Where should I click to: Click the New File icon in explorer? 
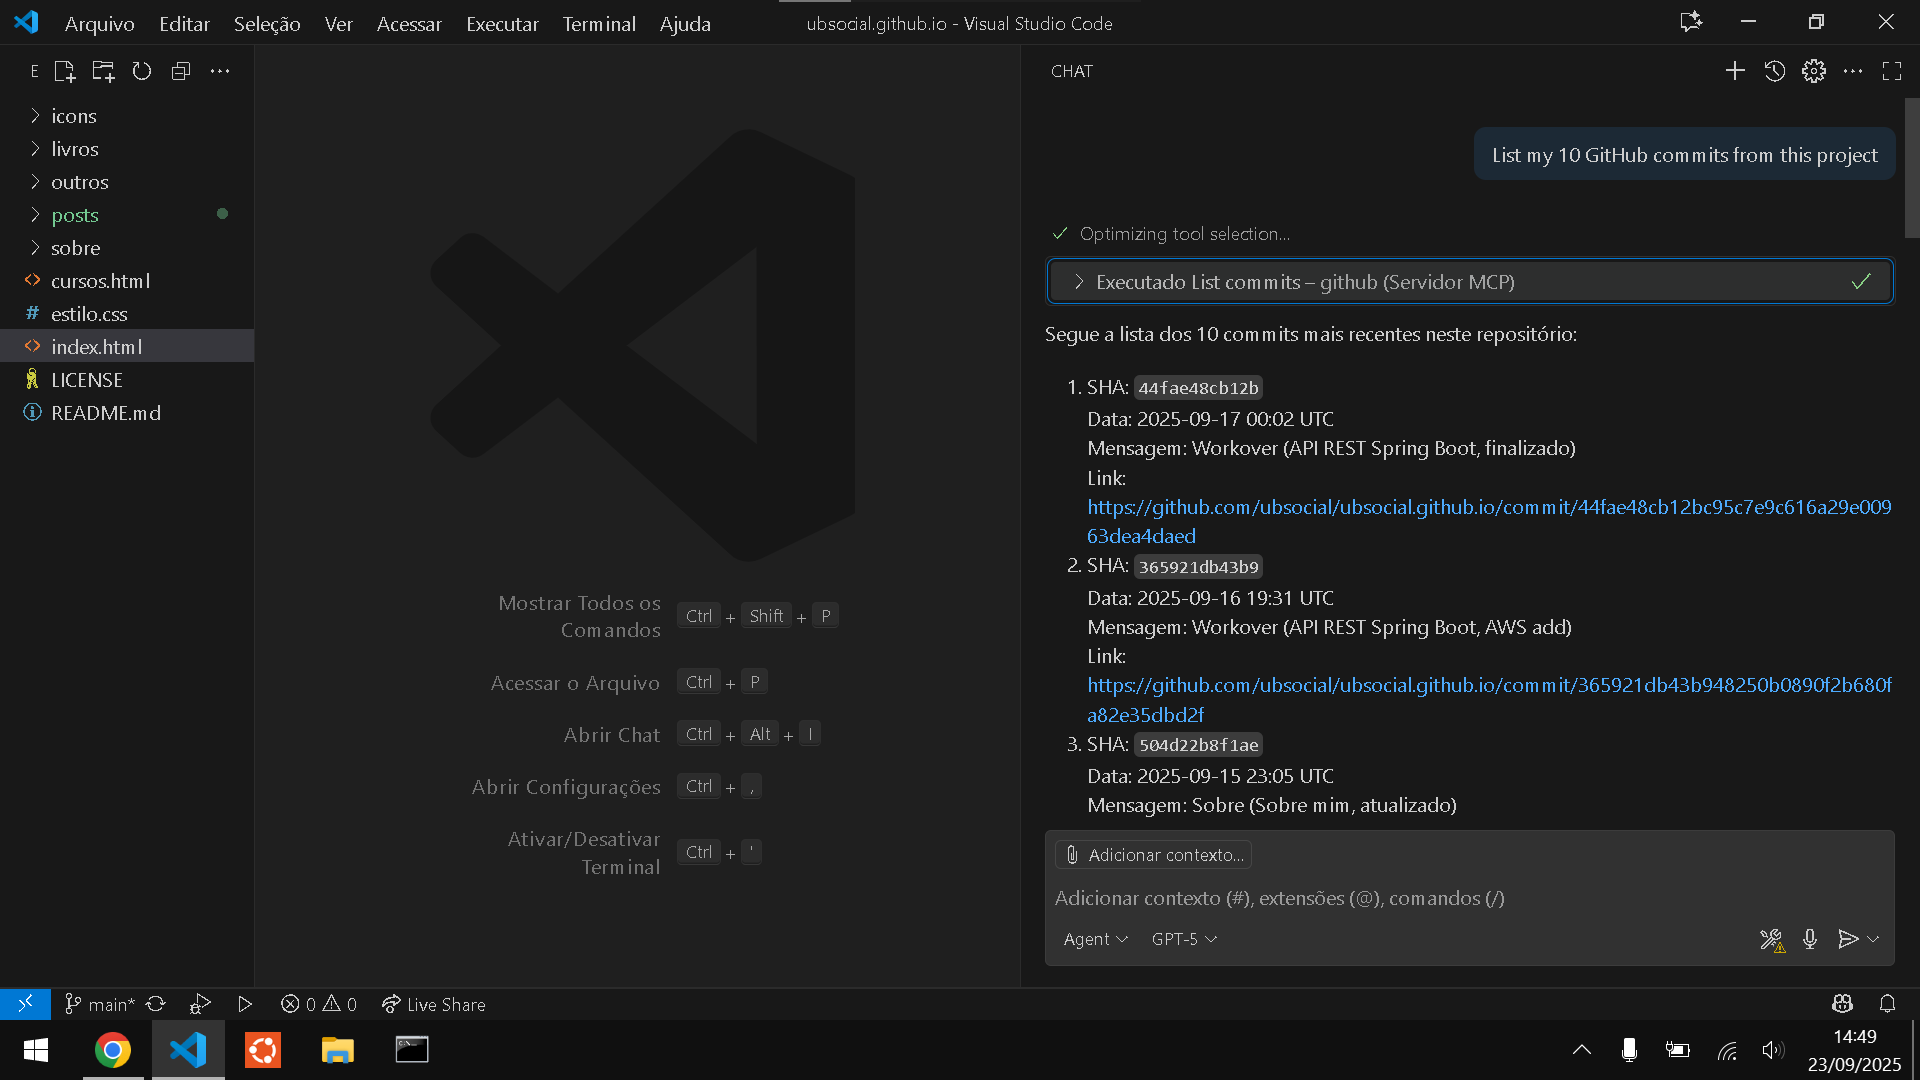tap(65, 71)
